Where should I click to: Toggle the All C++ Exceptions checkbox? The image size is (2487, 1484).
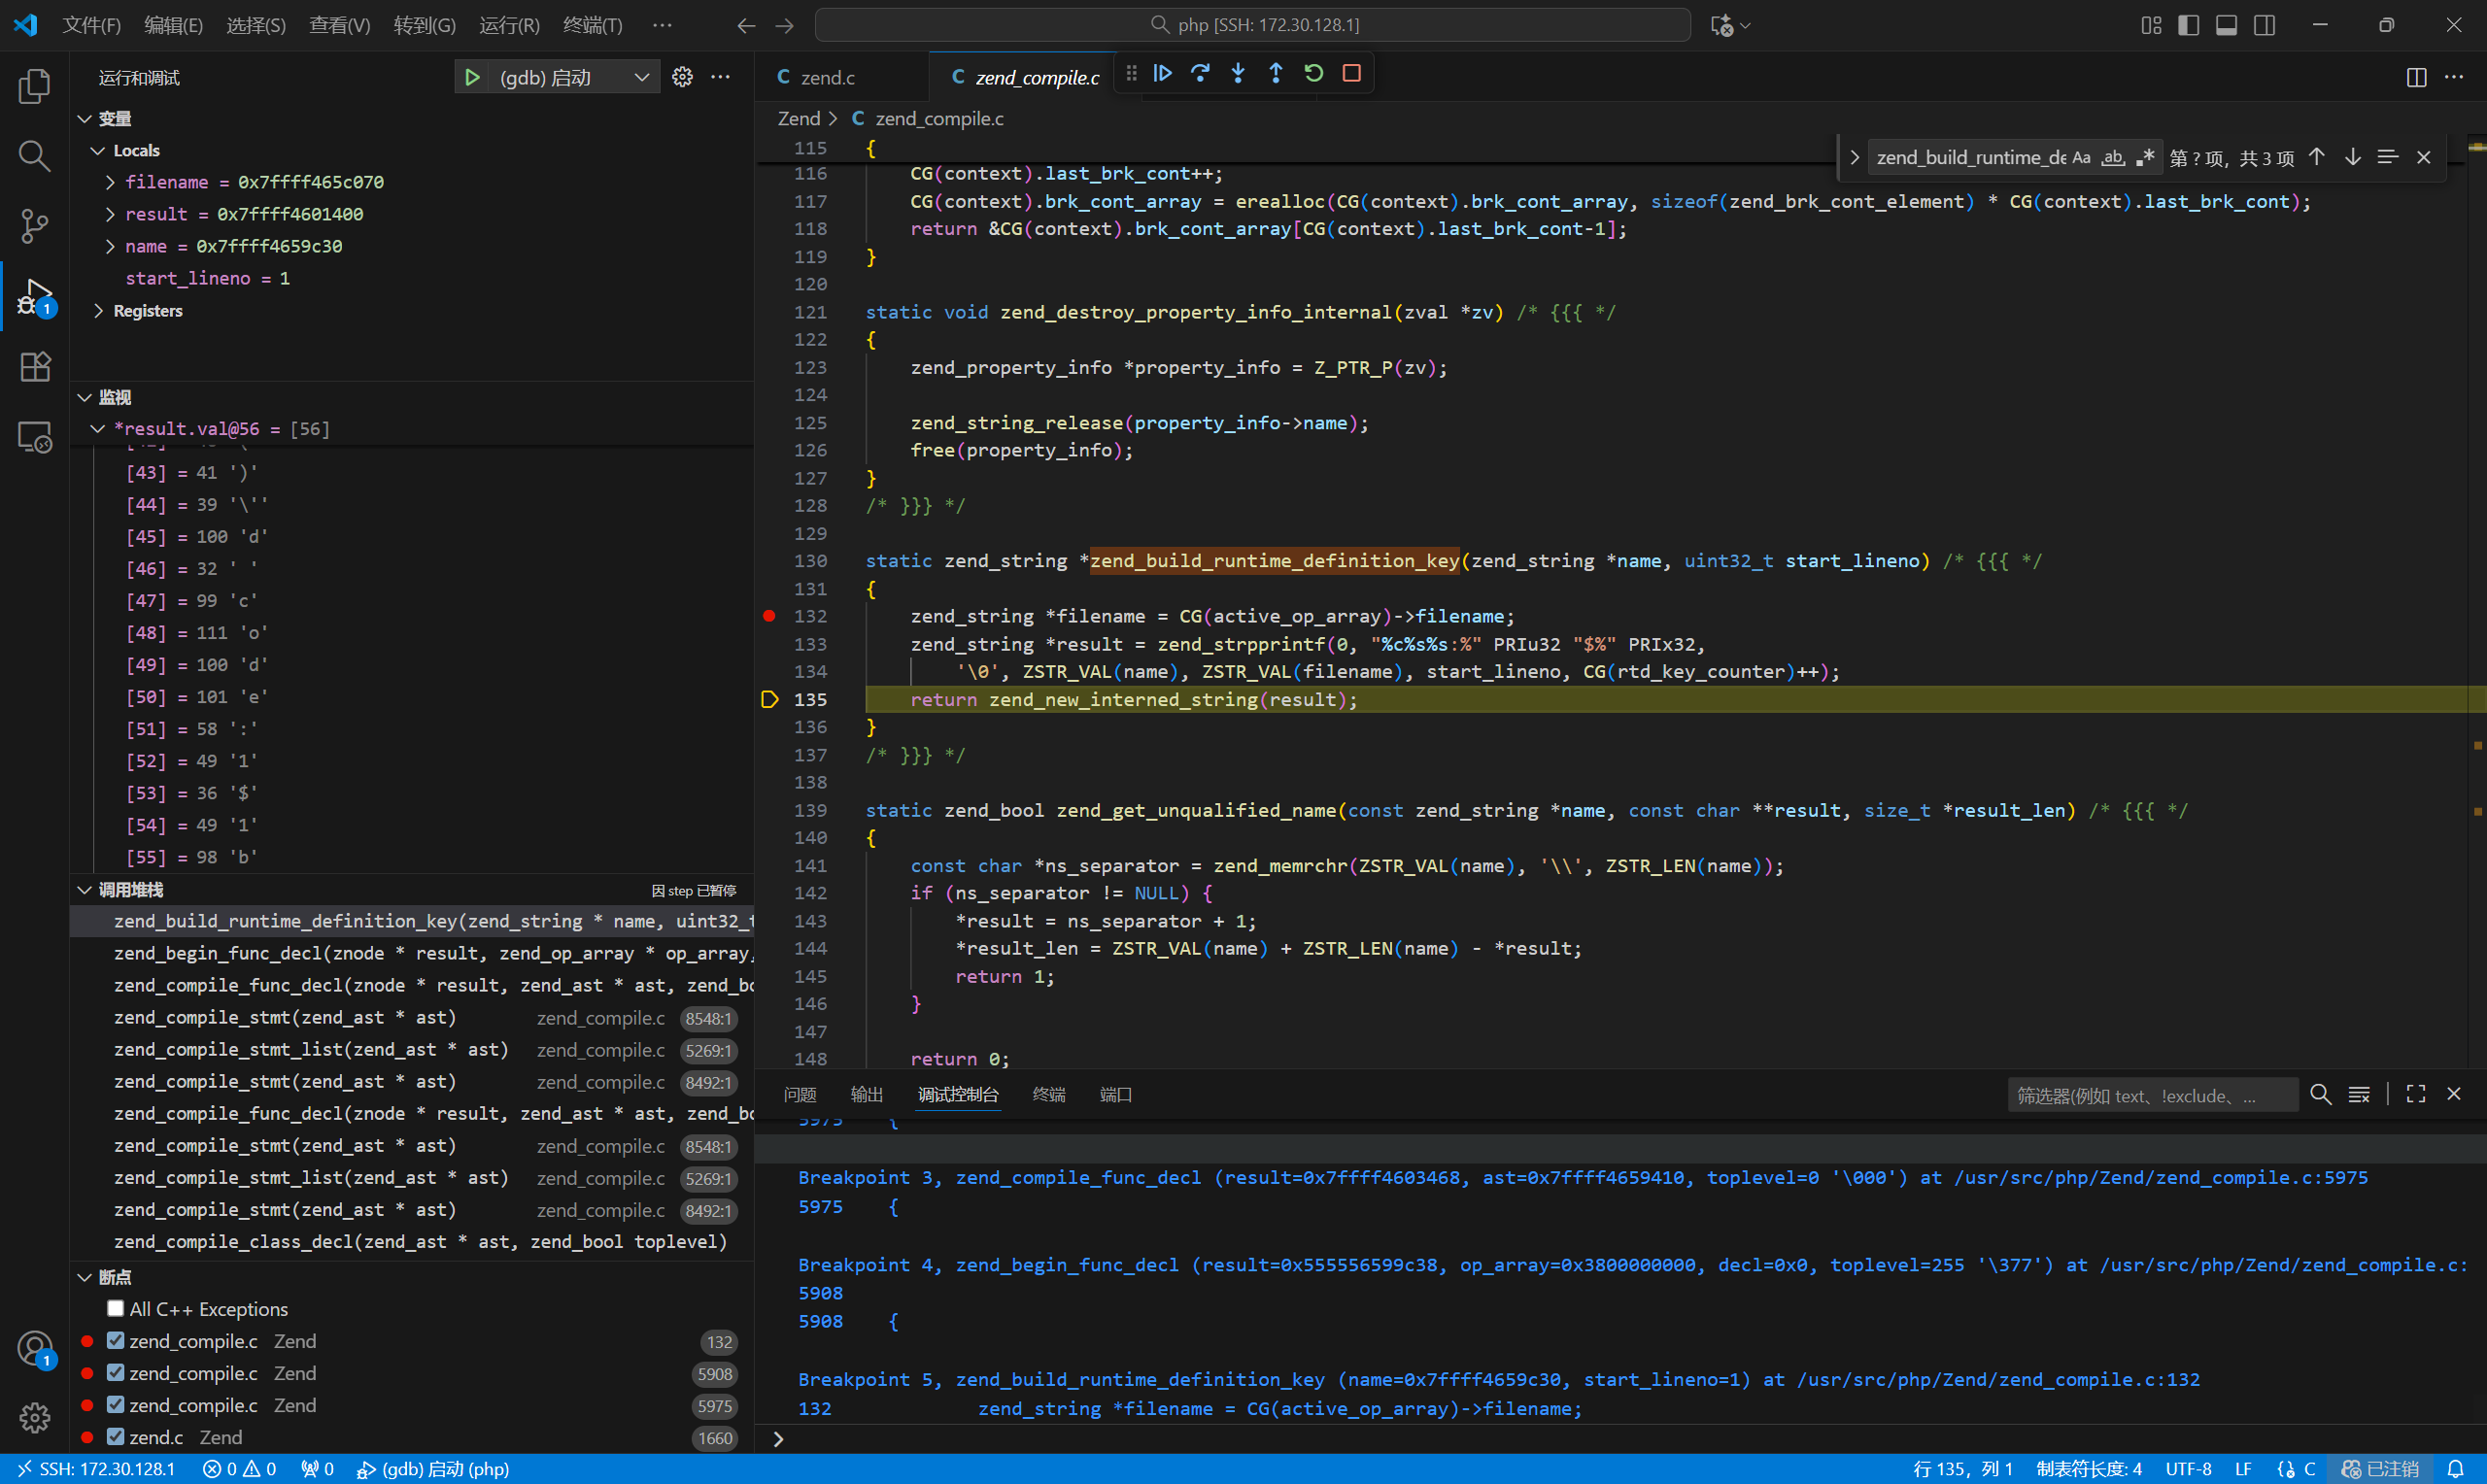116,1308
